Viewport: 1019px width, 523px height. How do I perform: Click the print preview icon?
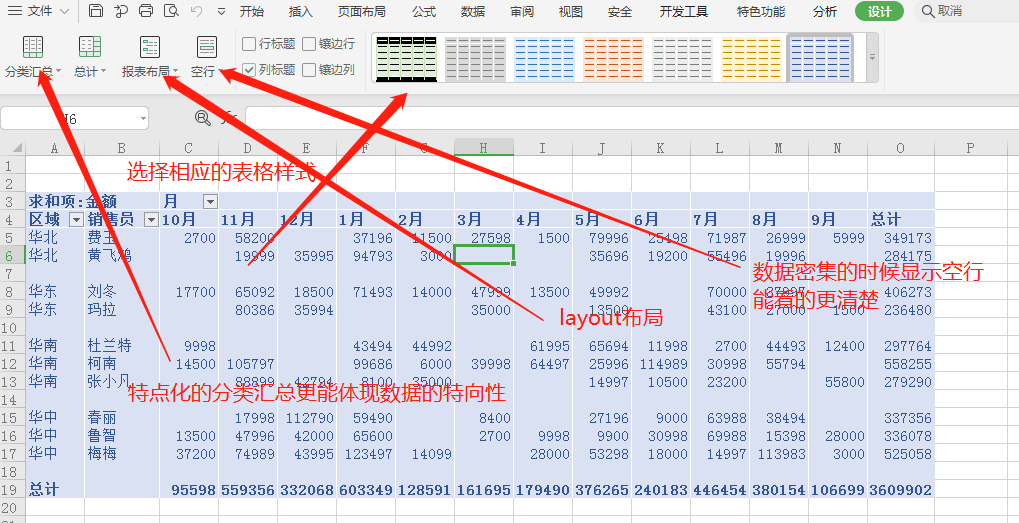click(171, 10)
